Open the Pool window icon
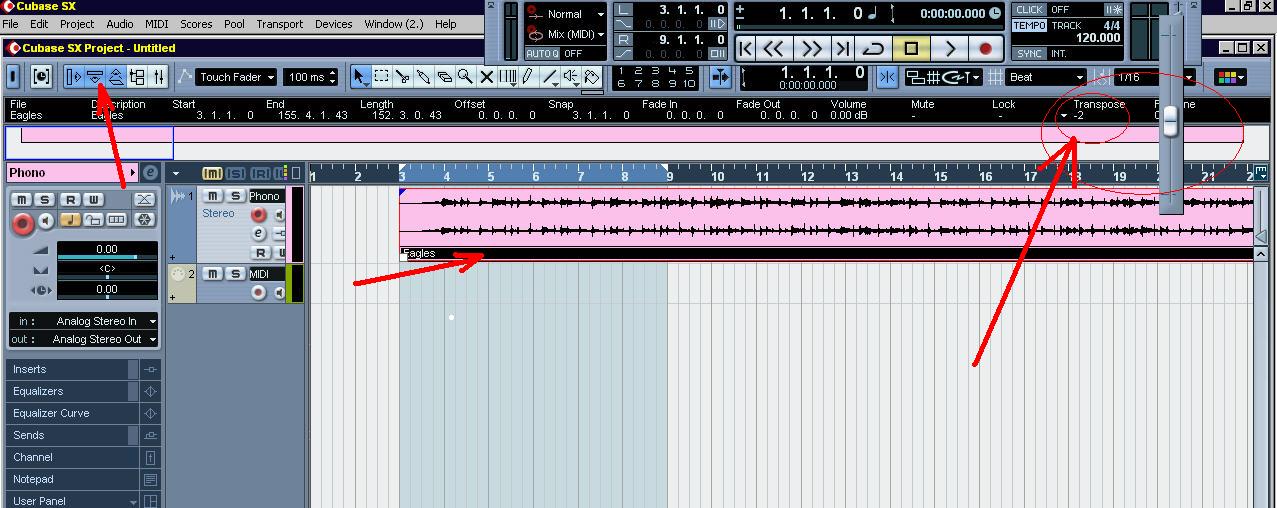The width and height of the screenshot is (1277, 508). (137, 77)
